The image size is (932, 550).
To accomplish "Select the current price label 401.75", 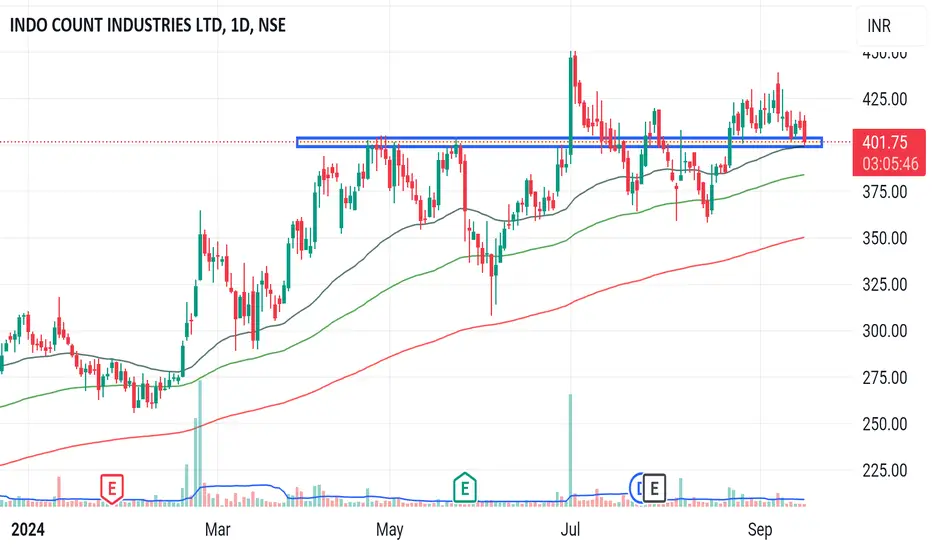I will (x=885, y=143).
